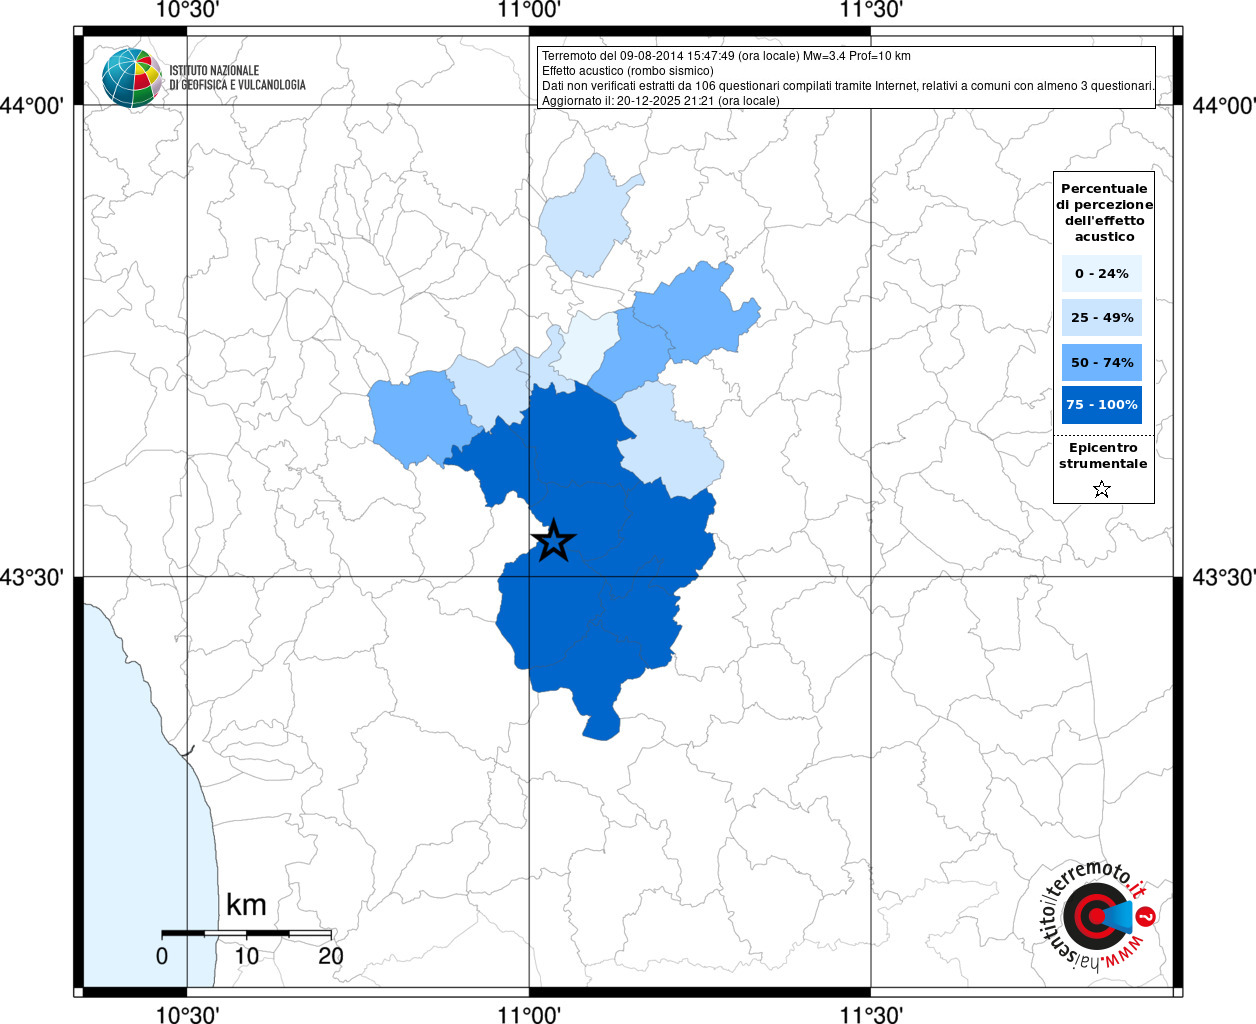Click the 'Aggiornato il: 20-12-2025' line
1256x1024 pixels.
(x=660, y=101)
